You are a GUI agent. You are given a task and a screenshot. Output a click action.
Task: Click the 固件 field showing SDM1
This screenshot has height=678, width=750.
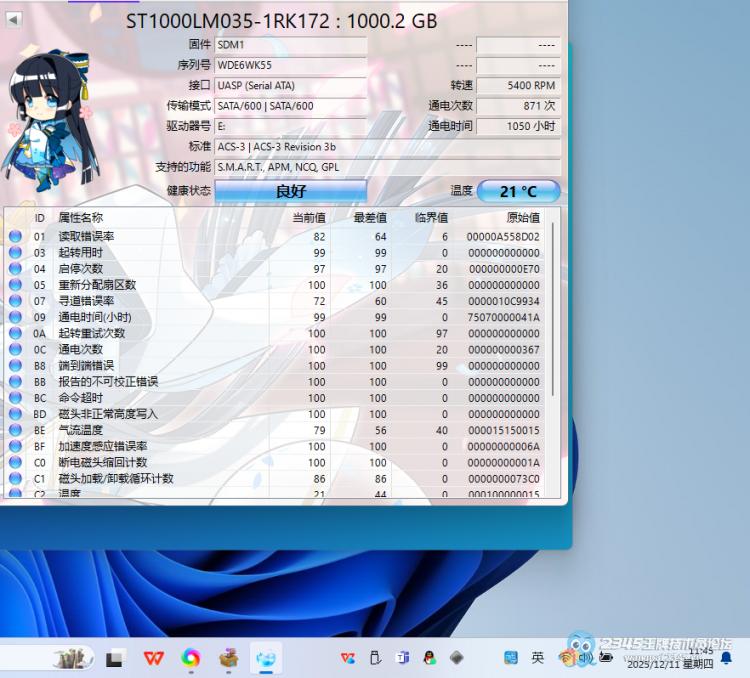[x=291, y=45]
